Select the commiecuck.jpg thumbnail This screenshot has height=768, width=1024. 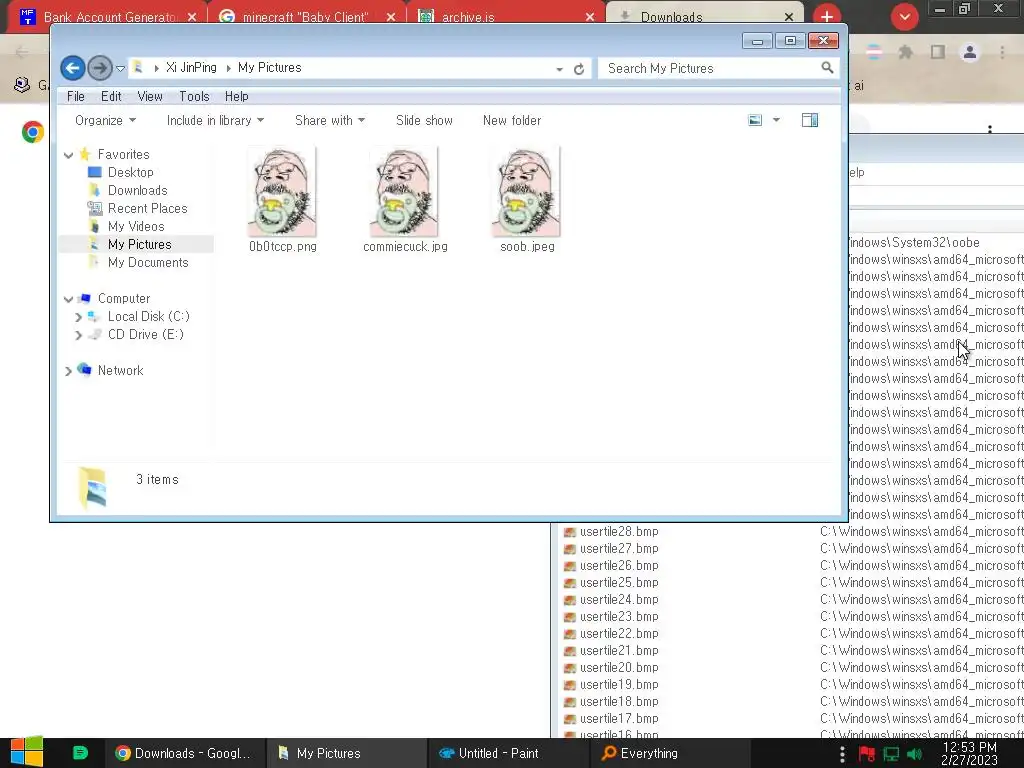coord(404,191)
